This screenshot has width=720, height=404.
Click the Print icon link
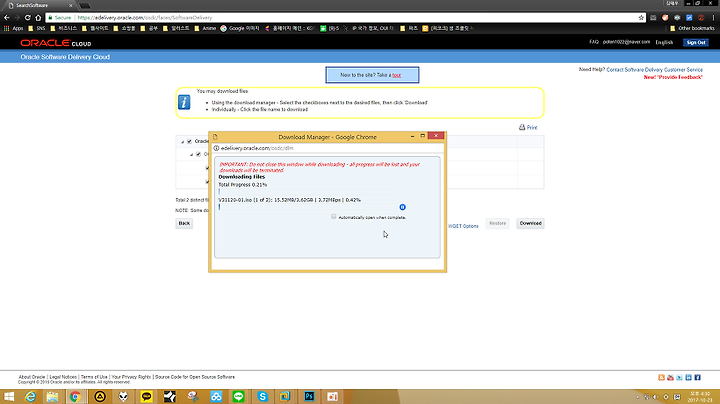[x=528, y=127]
